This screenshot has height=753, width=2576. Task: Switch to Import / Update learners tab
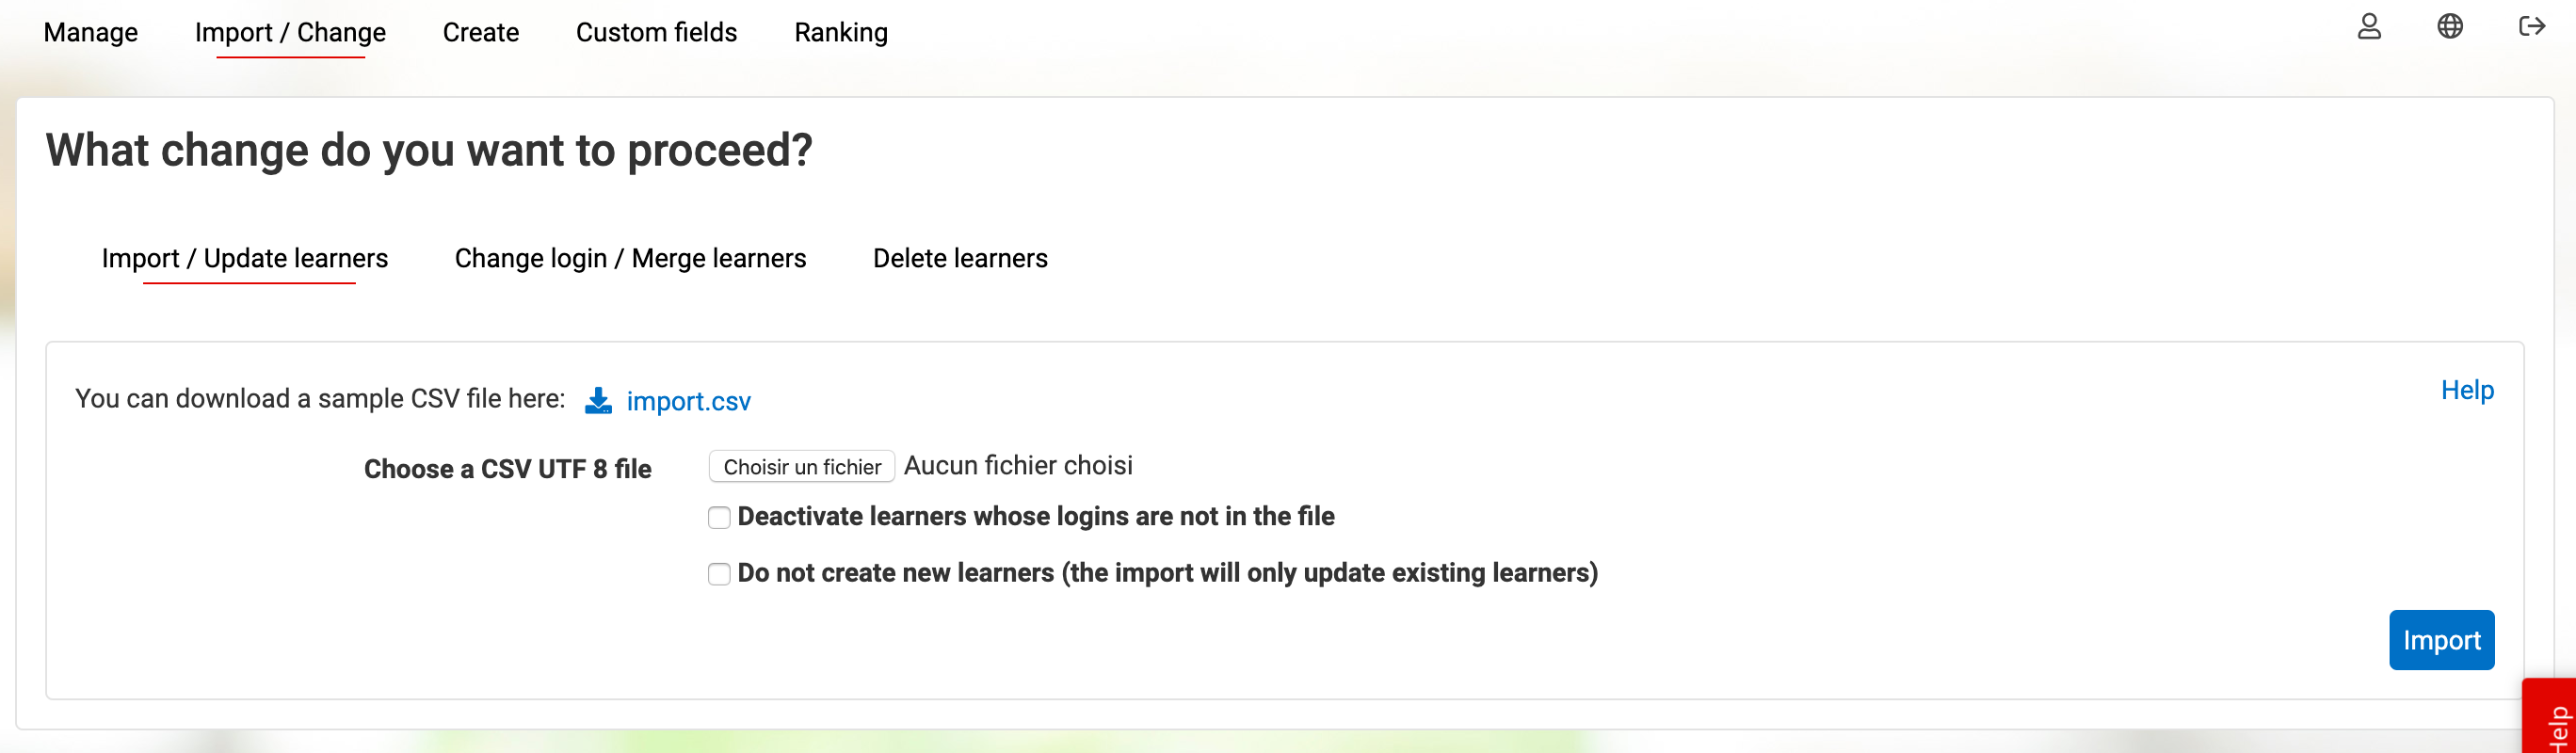pos(245,259)
